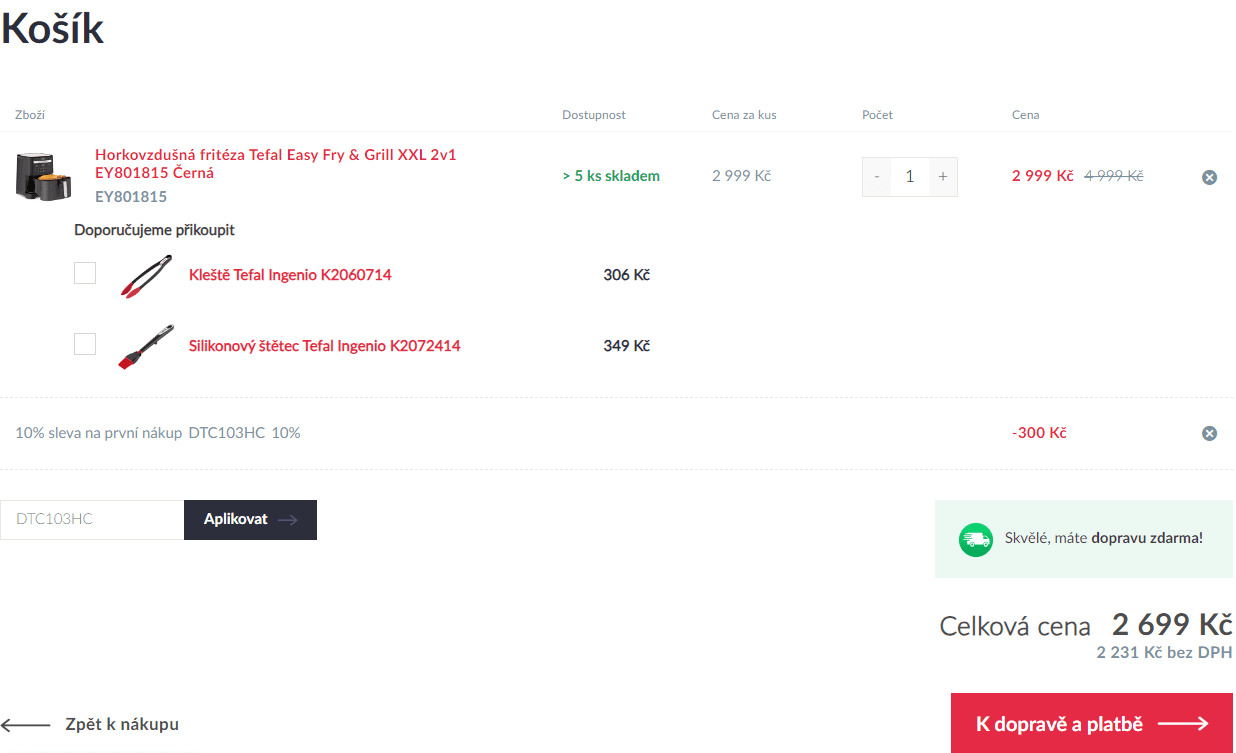Click the Cena za kus column header

(744, 115)
